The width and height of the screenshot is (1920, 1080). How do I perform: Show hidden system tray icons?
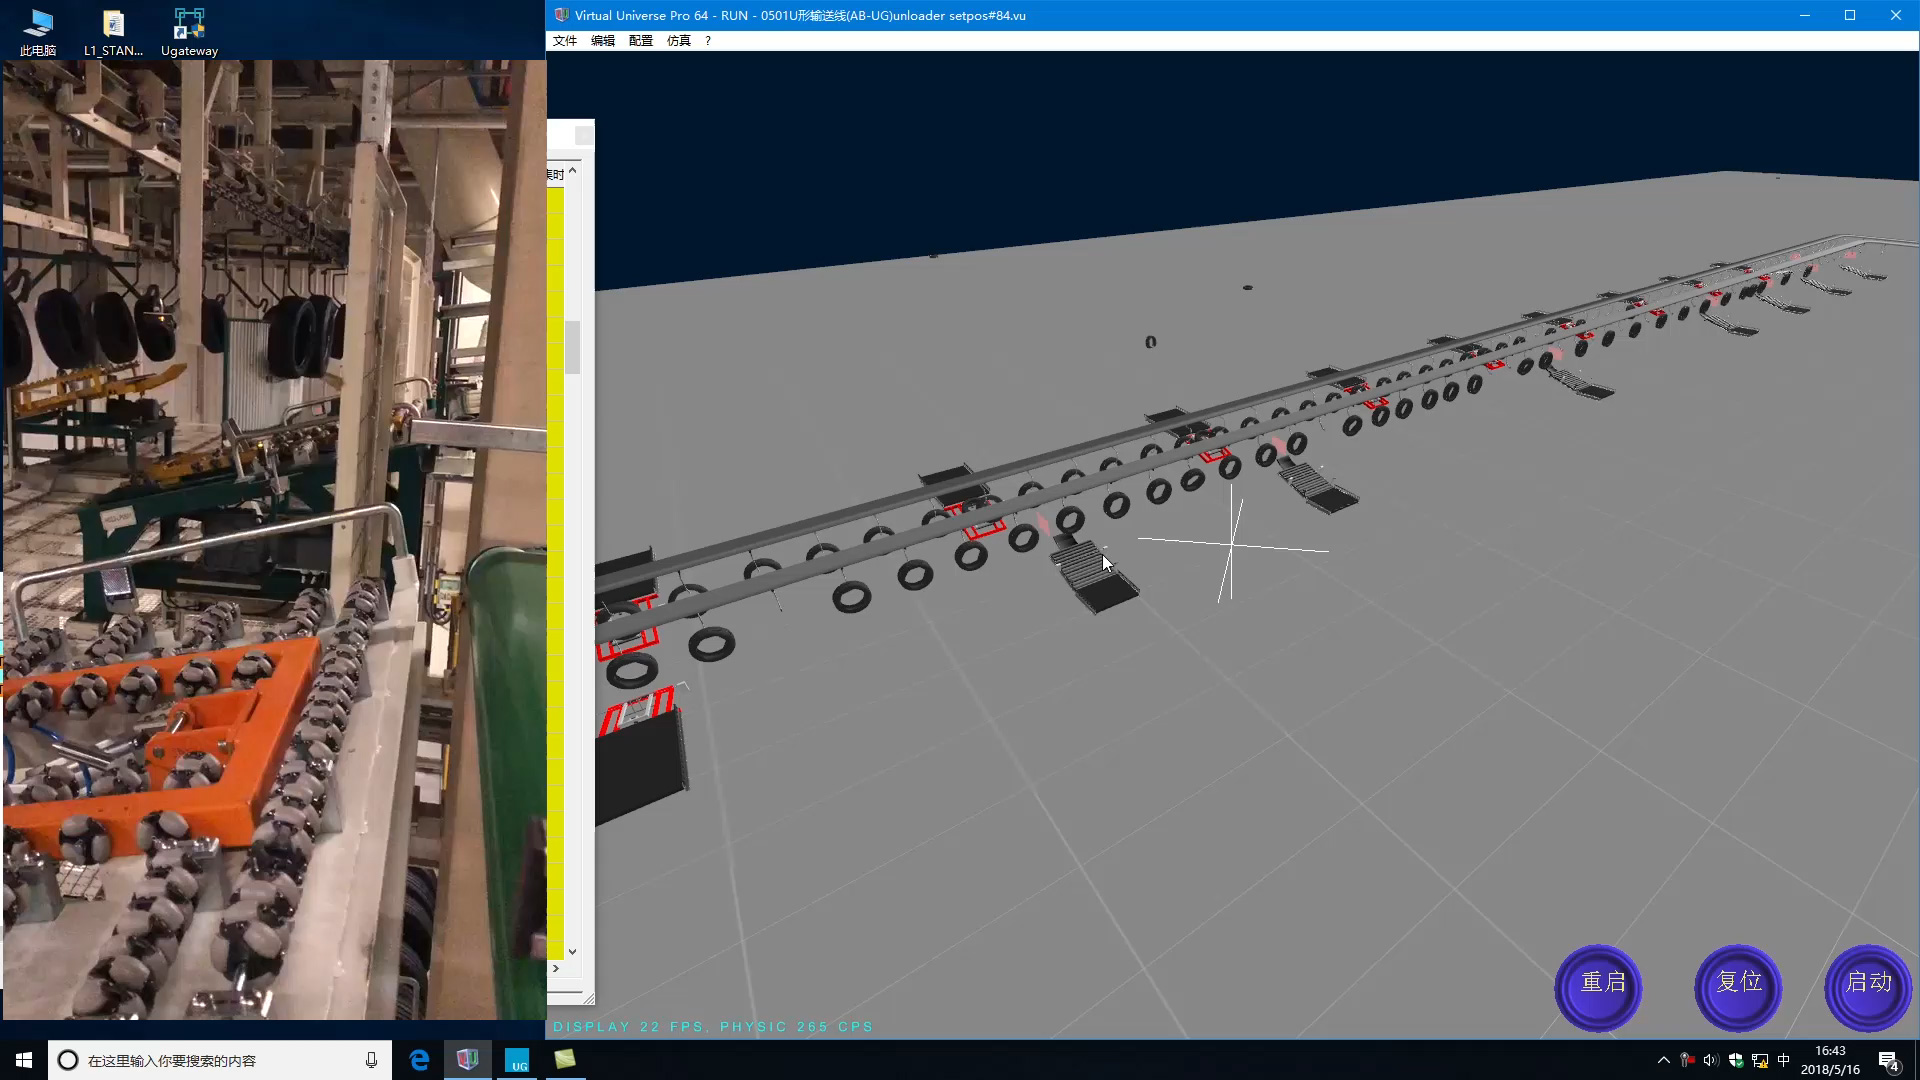tap(1663, 1060)
